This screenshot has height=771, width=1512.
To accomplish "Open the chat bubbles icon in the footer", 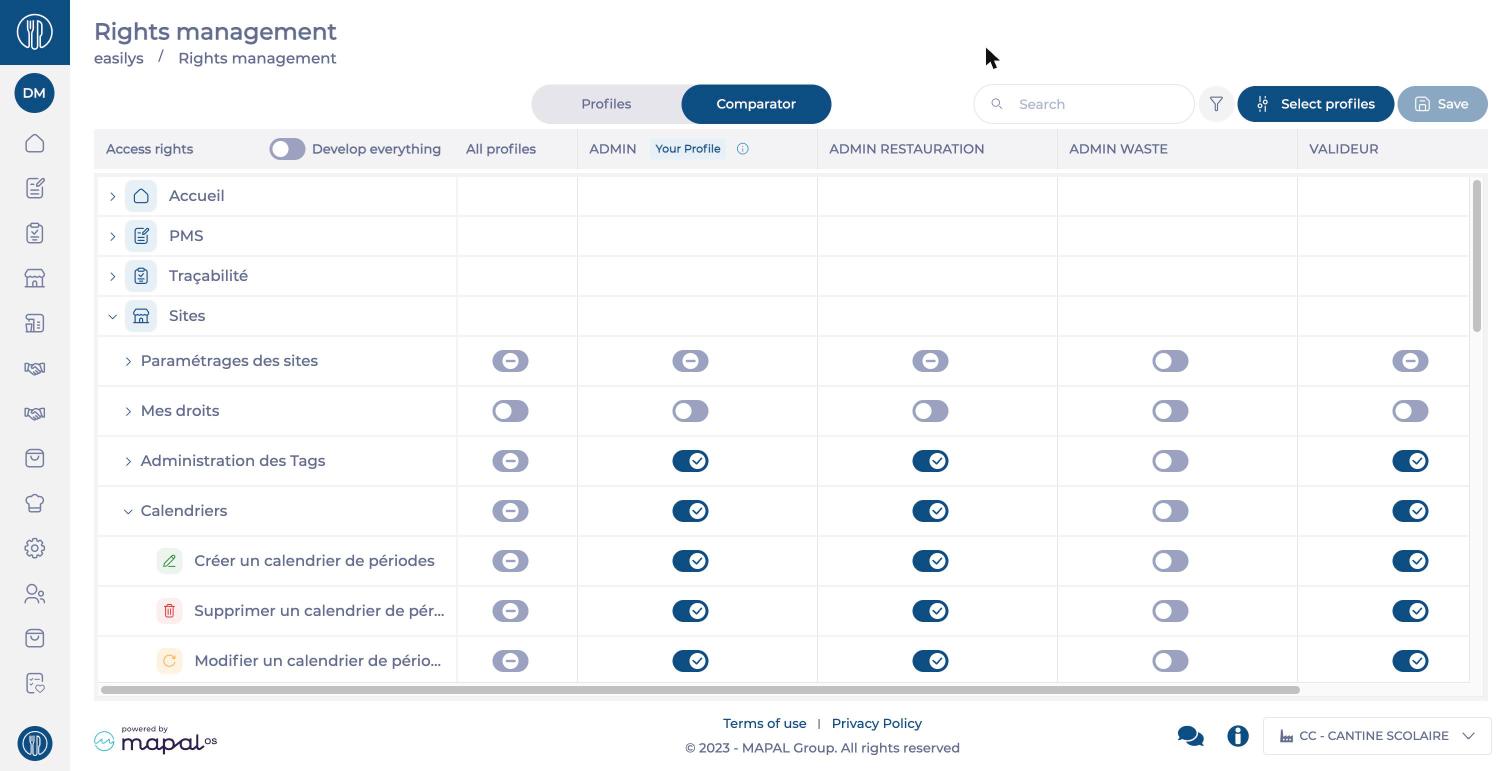I will pyautogui.click(x=1190, y=736).
